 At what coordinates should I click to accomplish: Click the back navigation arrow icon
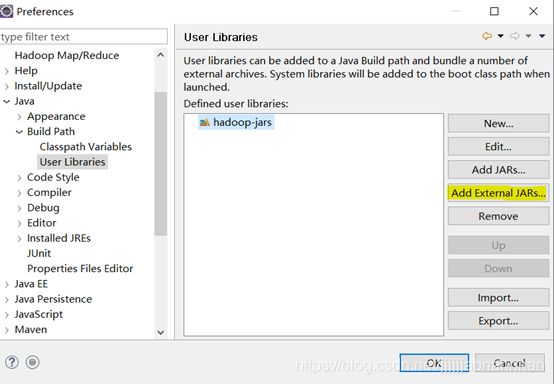pos(487,36)
